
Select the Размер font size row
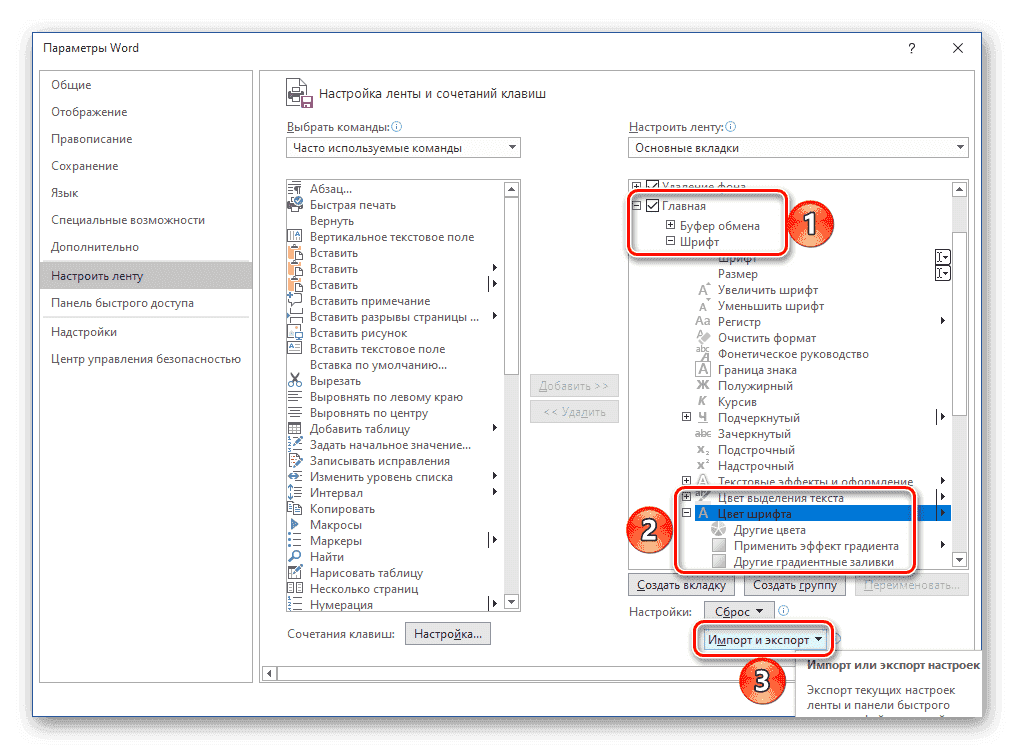[738, 274]
